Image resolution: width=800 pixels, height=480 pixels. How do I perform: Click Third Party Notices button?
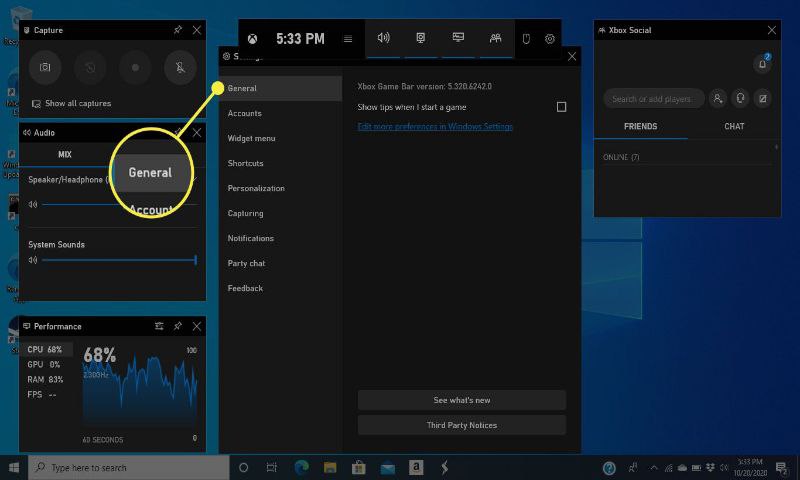pyautogui.click(x=462, y=425)
